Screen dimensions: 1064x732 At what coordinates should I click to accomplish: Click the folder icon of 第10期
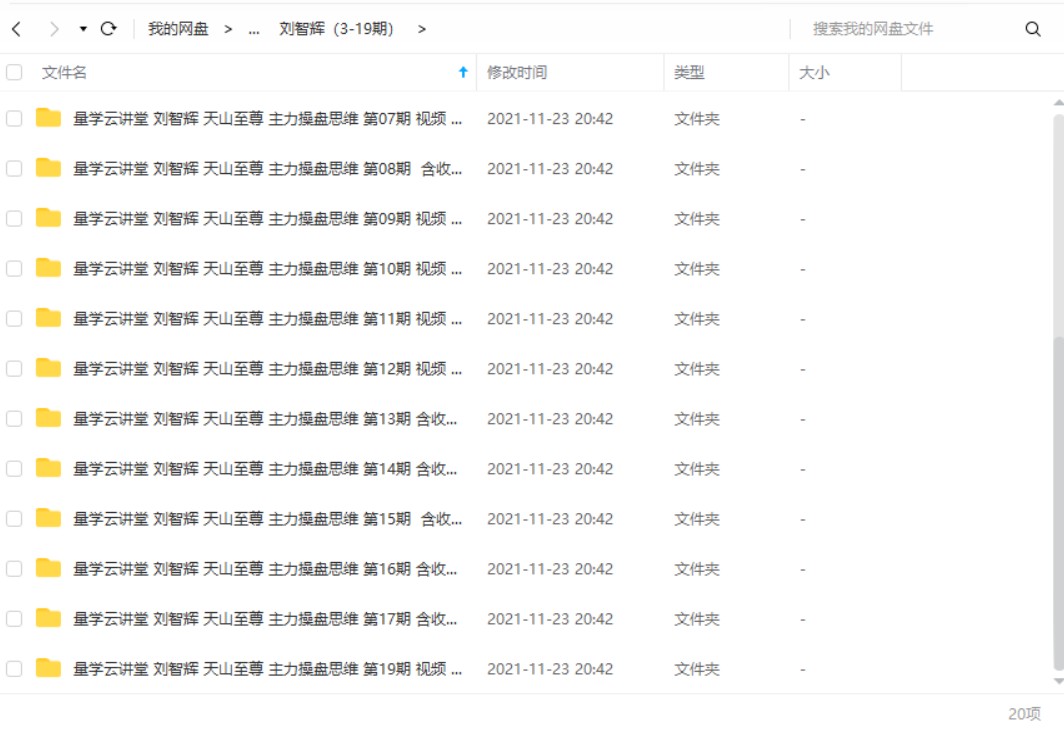pyautogui.click(x=48, y=267)
